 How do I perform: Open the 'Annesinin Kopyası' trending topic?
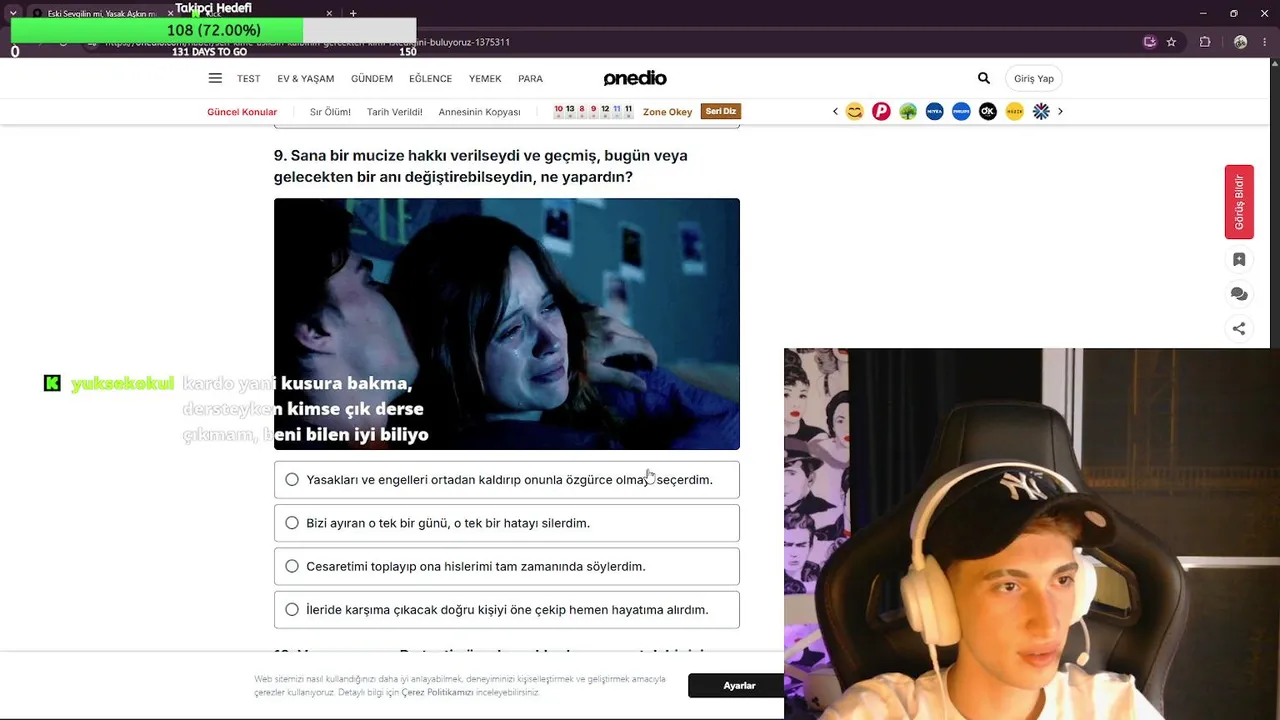(480, 112)
